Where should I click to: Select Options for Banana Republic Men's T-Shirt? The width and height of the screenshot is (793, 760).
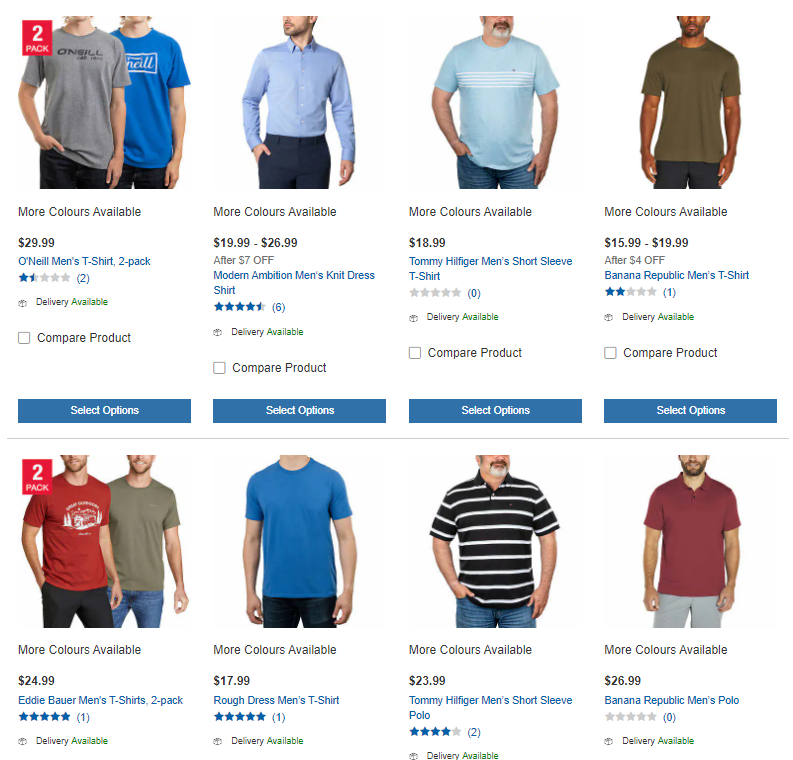(x=690, y=411)
